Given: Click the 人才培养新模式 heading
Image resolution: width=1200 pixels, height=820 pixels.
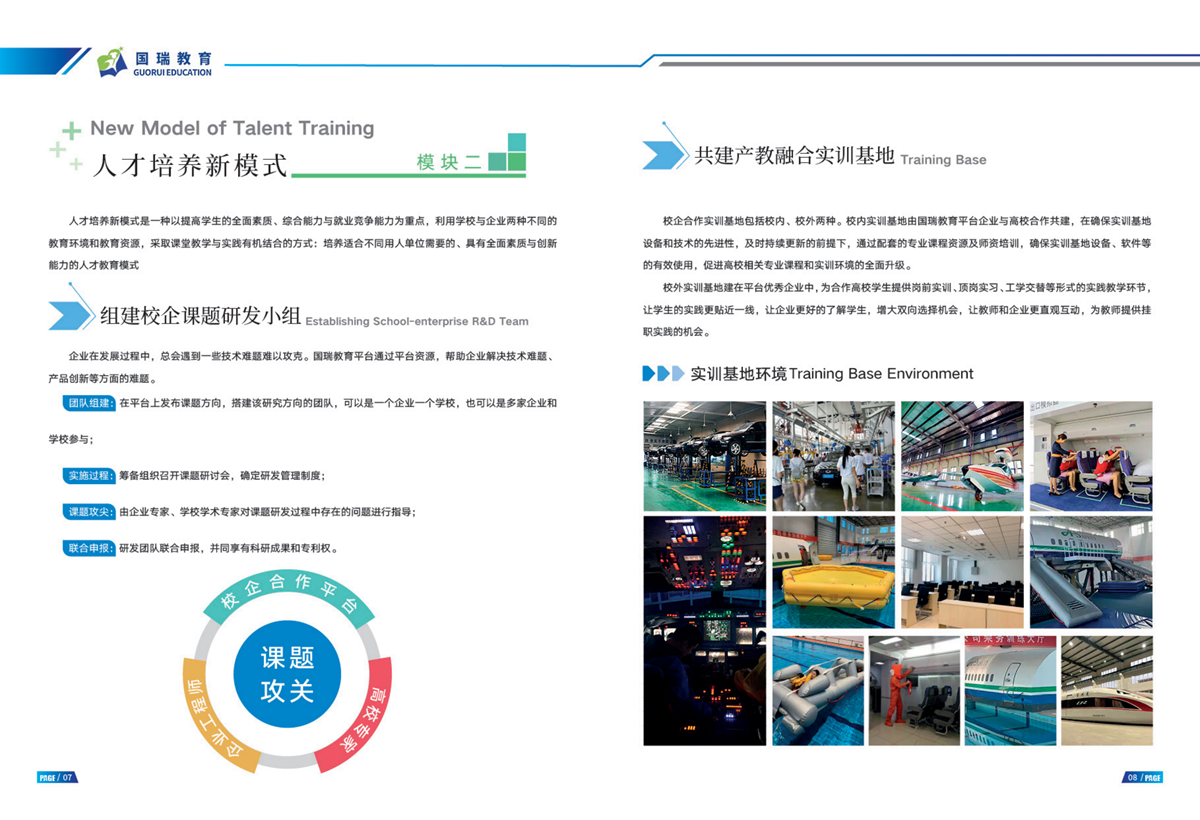Looking at the screenshot, I should 189,165.
